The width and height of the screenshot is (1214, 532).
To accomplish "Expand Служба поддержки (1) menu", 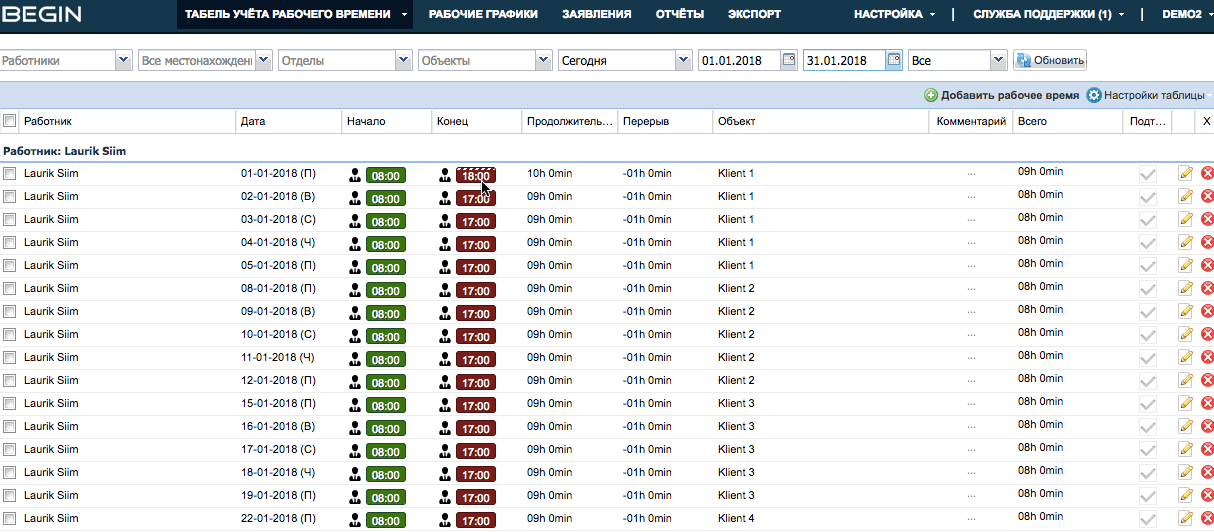I will [1048, 14].
